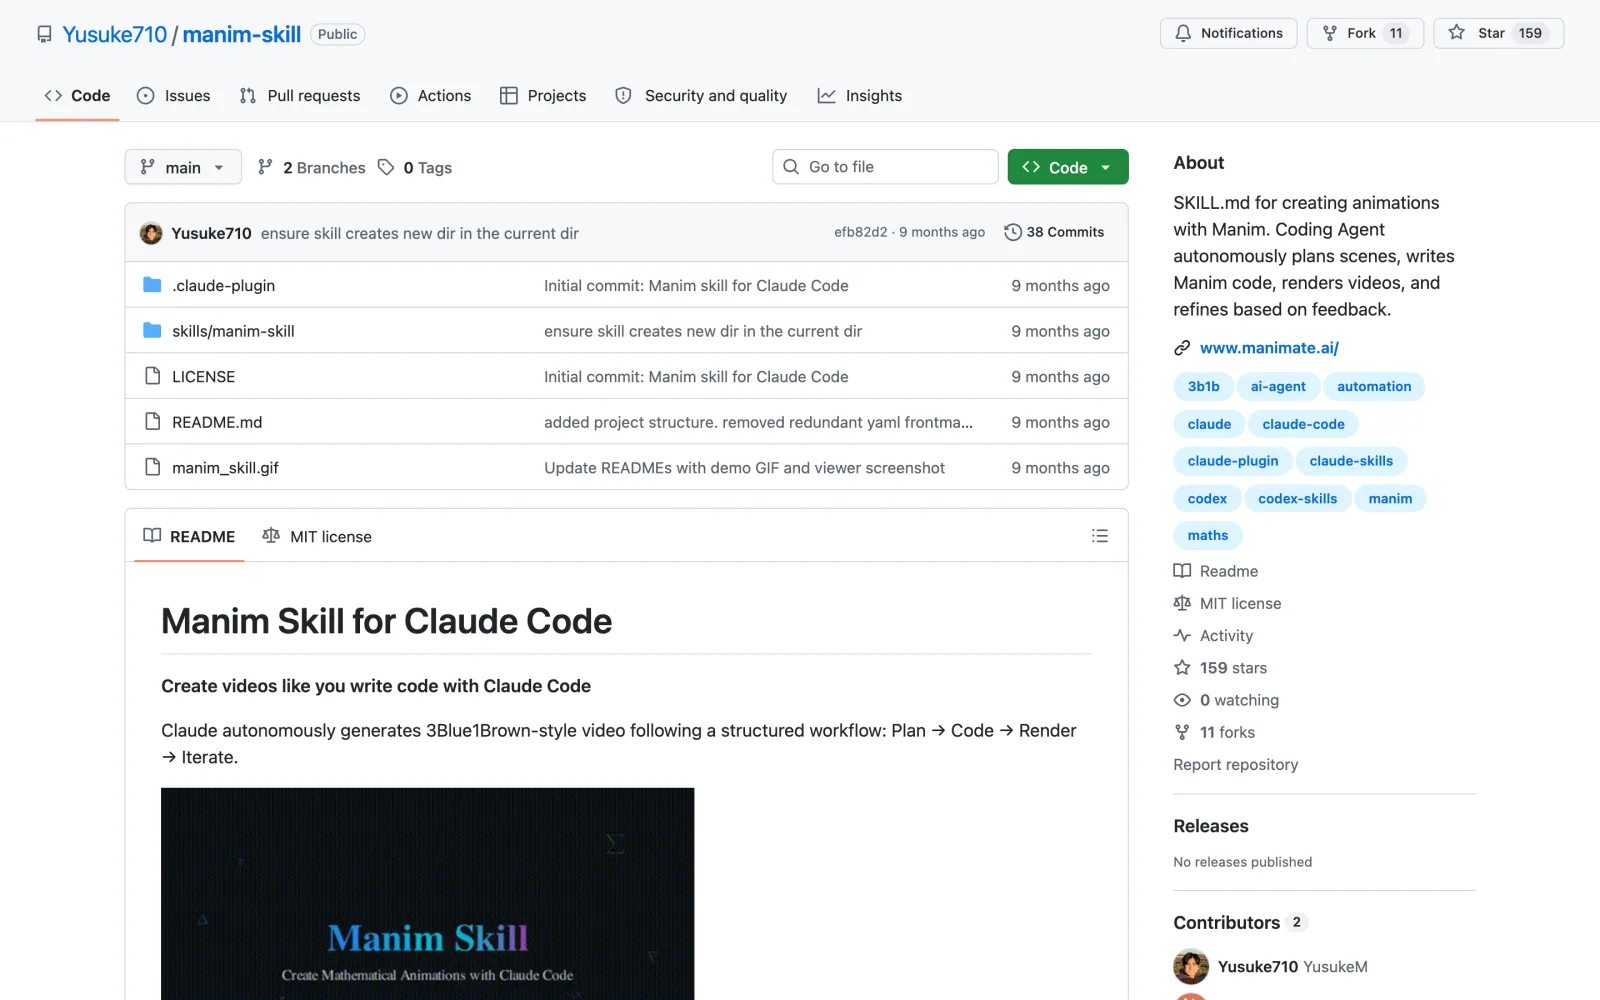
Task: Switch to the MIT license tab
Action: point(317,537)
